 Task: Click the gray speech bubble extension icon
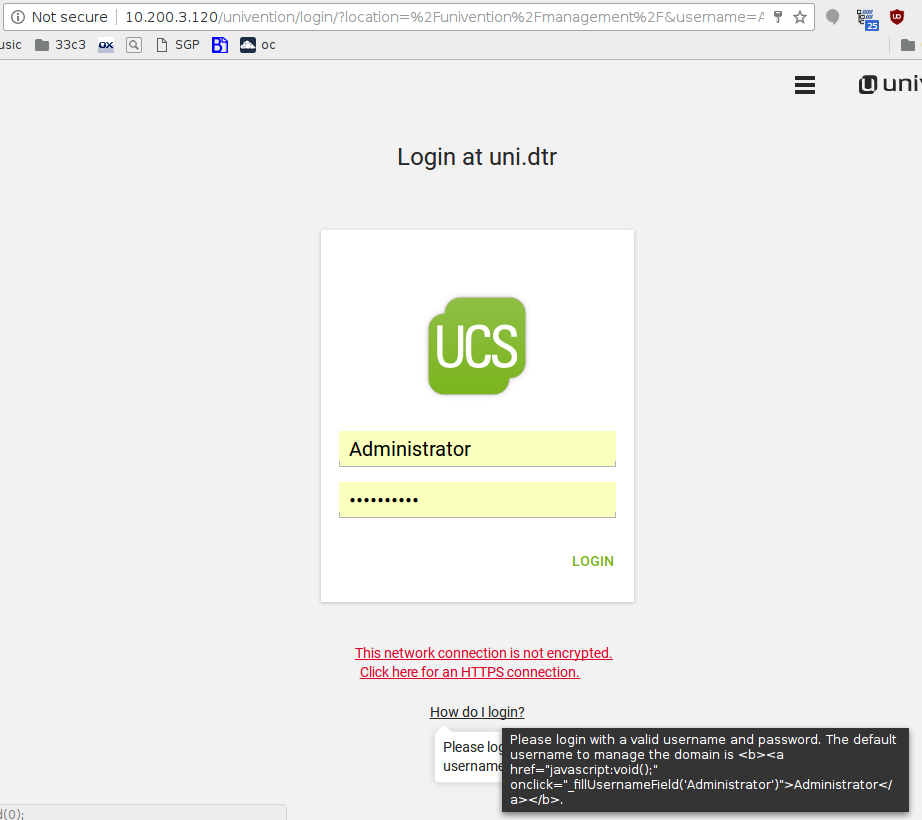(x=832, y=17)
